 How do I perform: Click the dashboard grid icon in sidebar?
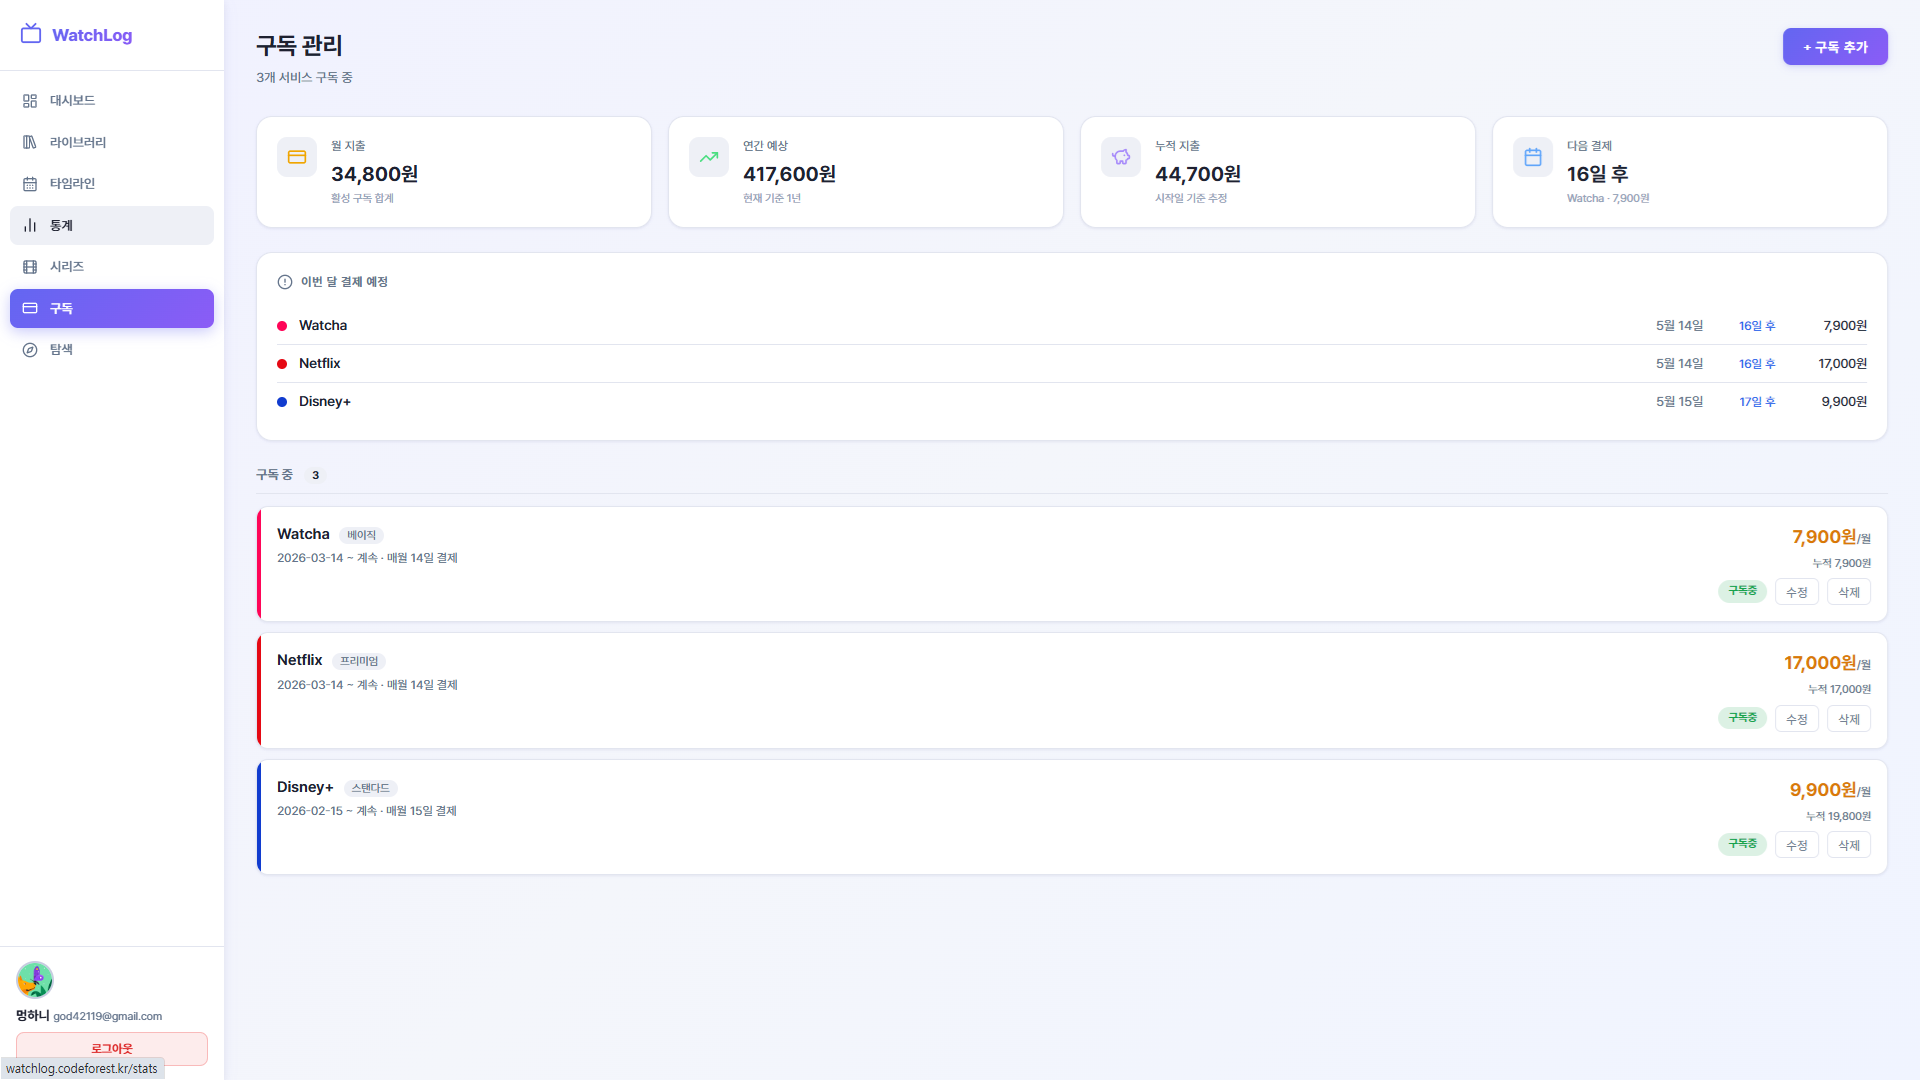pyautogui.click(x=30, y=101)
